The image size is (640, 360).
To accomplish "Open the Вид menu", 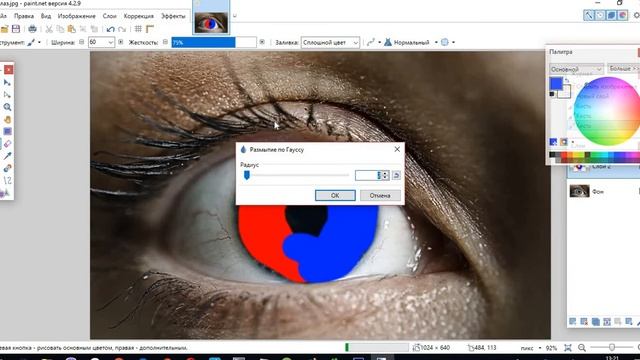I will click(x=46, y=16).
